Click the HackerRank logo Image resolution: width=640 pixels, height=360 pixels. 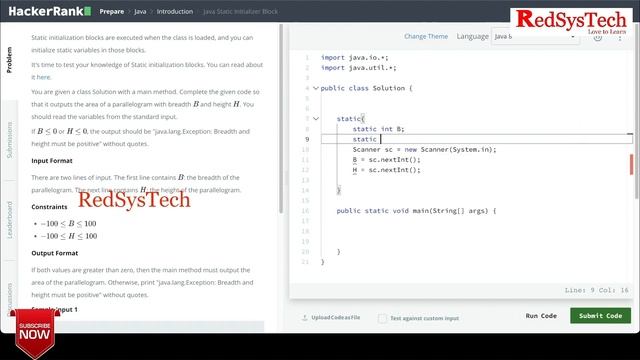(x=49, y=11)
